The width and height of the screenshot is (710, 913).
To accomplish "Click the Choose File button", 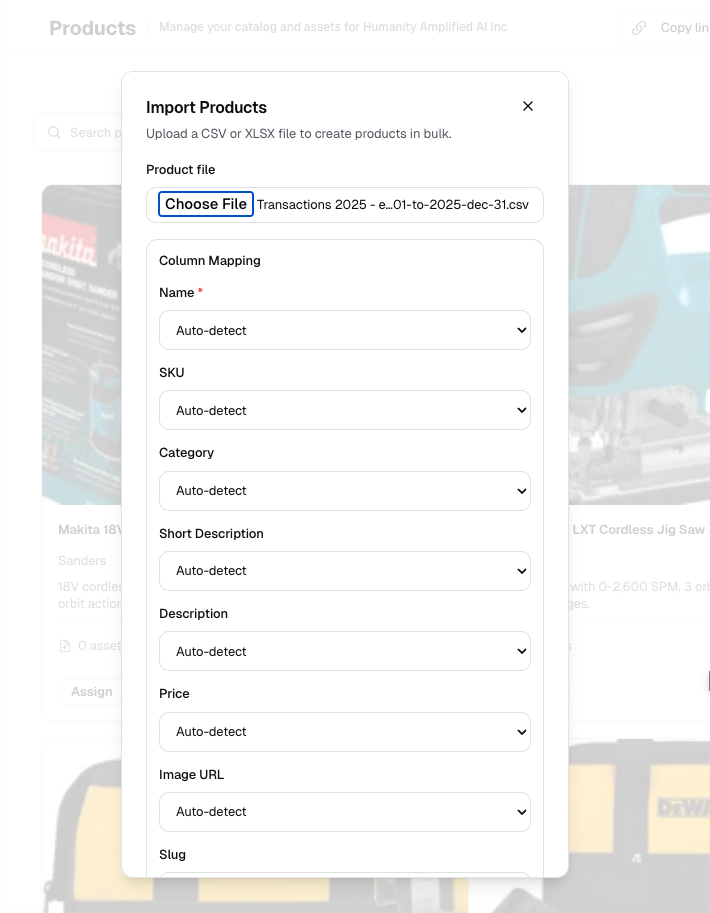I will [x=206, y=204].
